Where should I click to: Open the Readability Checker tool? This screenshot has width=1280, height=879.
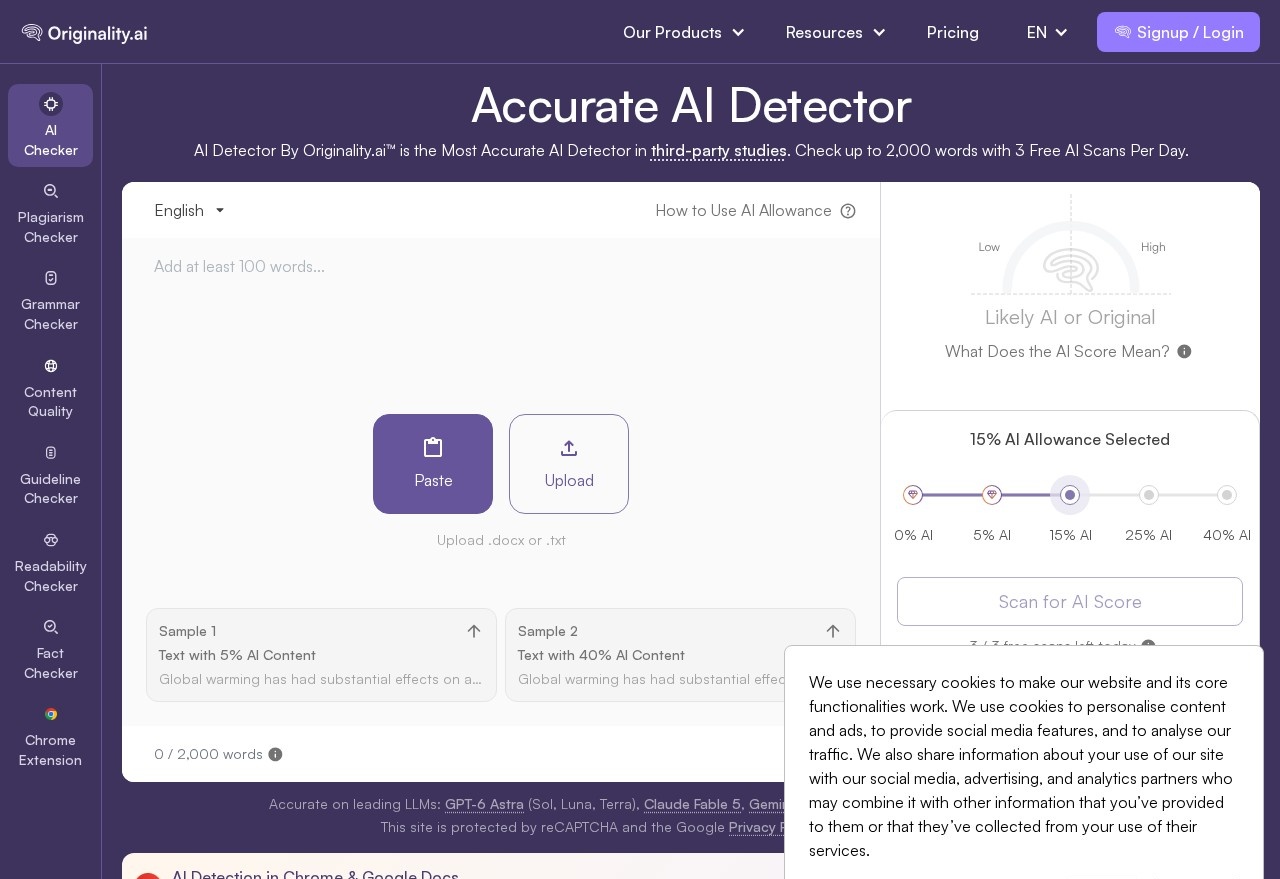pos(50,563)
